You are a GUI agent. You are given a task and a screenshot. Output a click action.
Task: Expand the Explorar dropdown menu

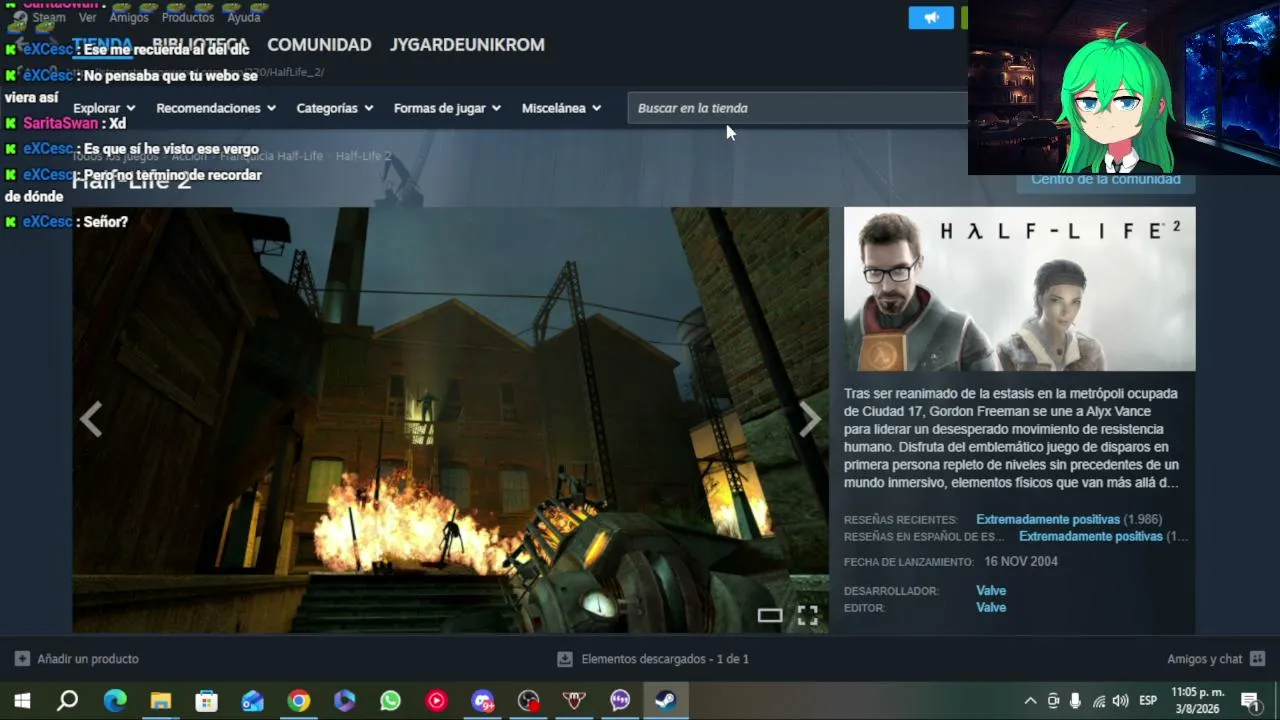(x=104, y=108)
